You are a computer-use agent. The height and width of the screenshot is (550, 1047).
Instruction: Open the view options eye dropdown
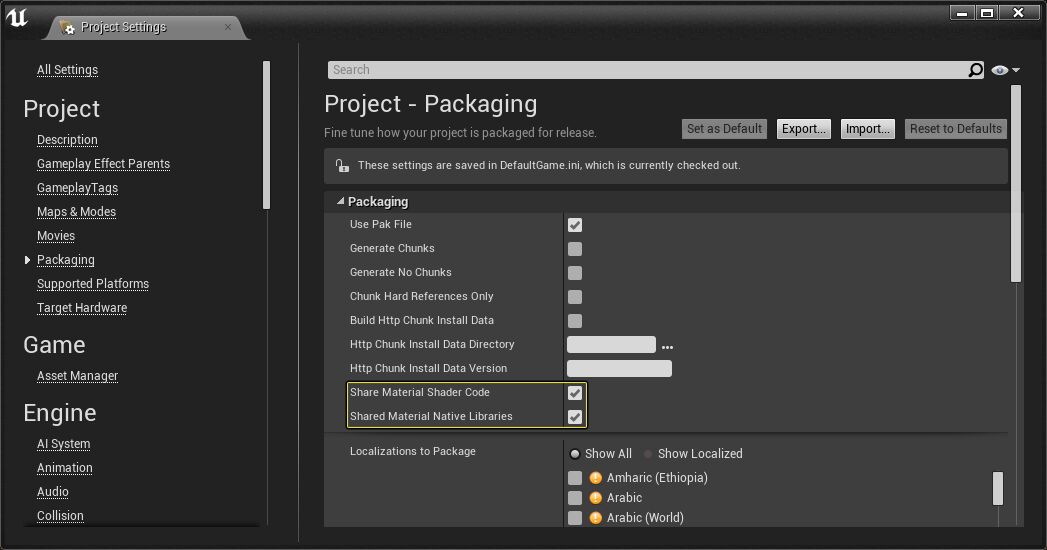(x=1005, y=70)
